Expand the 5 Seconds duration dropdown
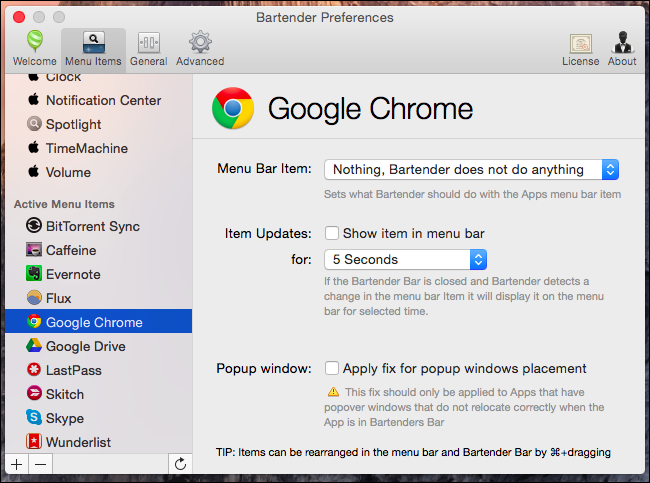650x483 pixels. (404, 260)
